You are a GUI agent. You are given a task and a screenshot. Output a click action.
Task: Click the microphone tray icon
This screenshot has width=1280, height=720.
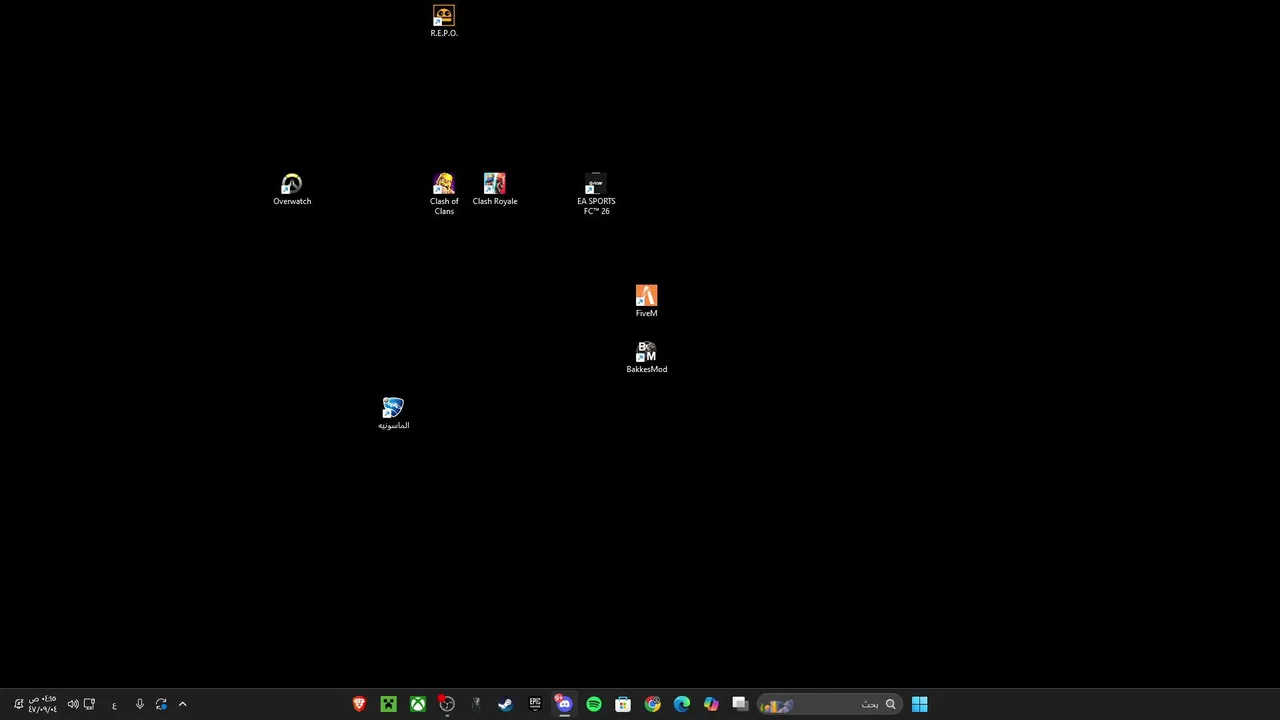pos(139,704)
